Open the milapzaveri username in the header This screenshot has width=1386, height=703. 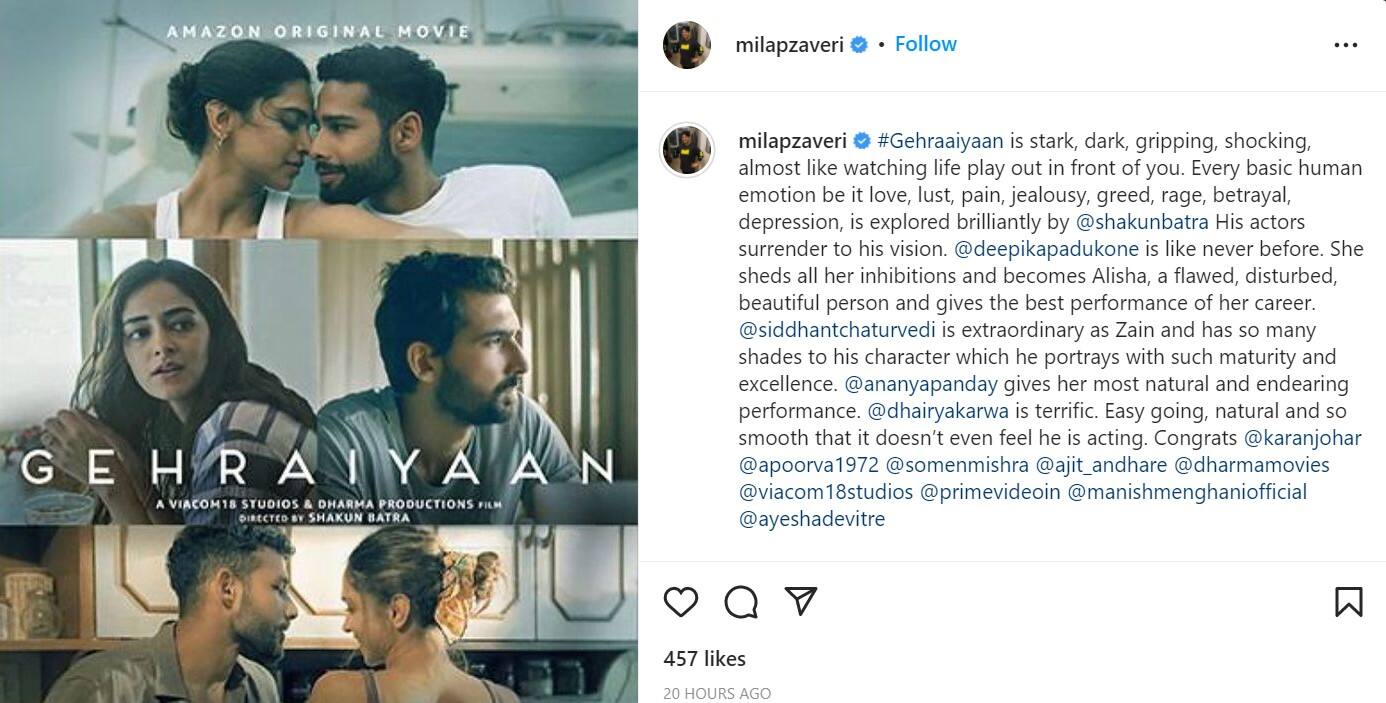coord(790,44)
